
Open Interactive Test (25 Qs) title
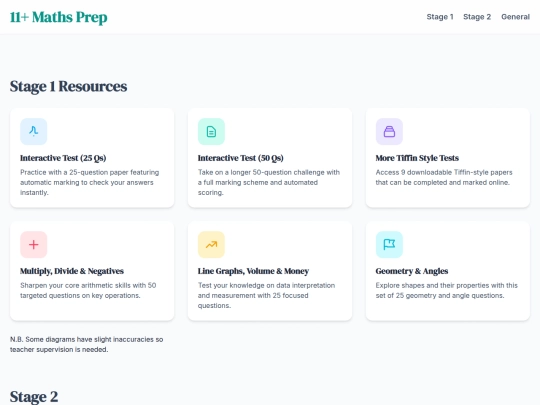pyautogui.click(x=63, y=158)
